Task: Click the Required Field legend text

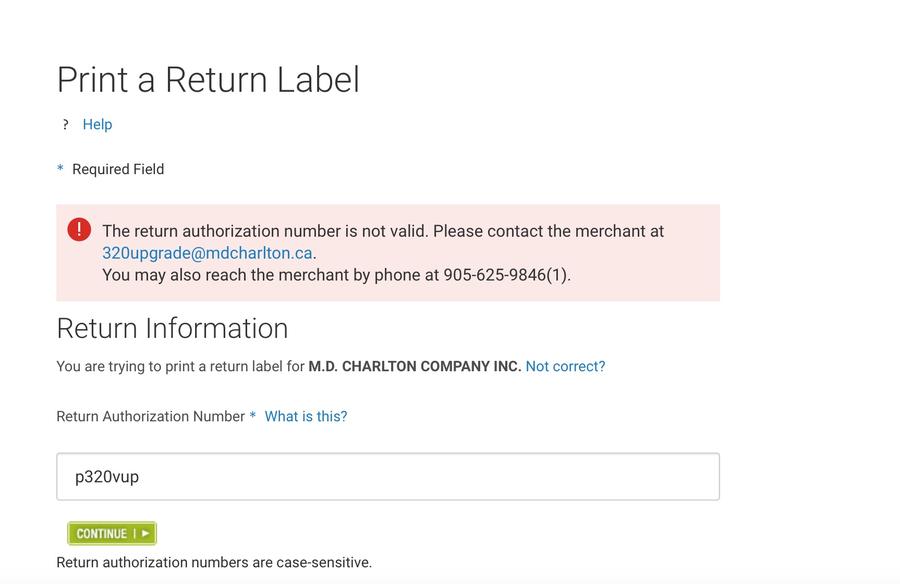Action: (x=118, y=169)
